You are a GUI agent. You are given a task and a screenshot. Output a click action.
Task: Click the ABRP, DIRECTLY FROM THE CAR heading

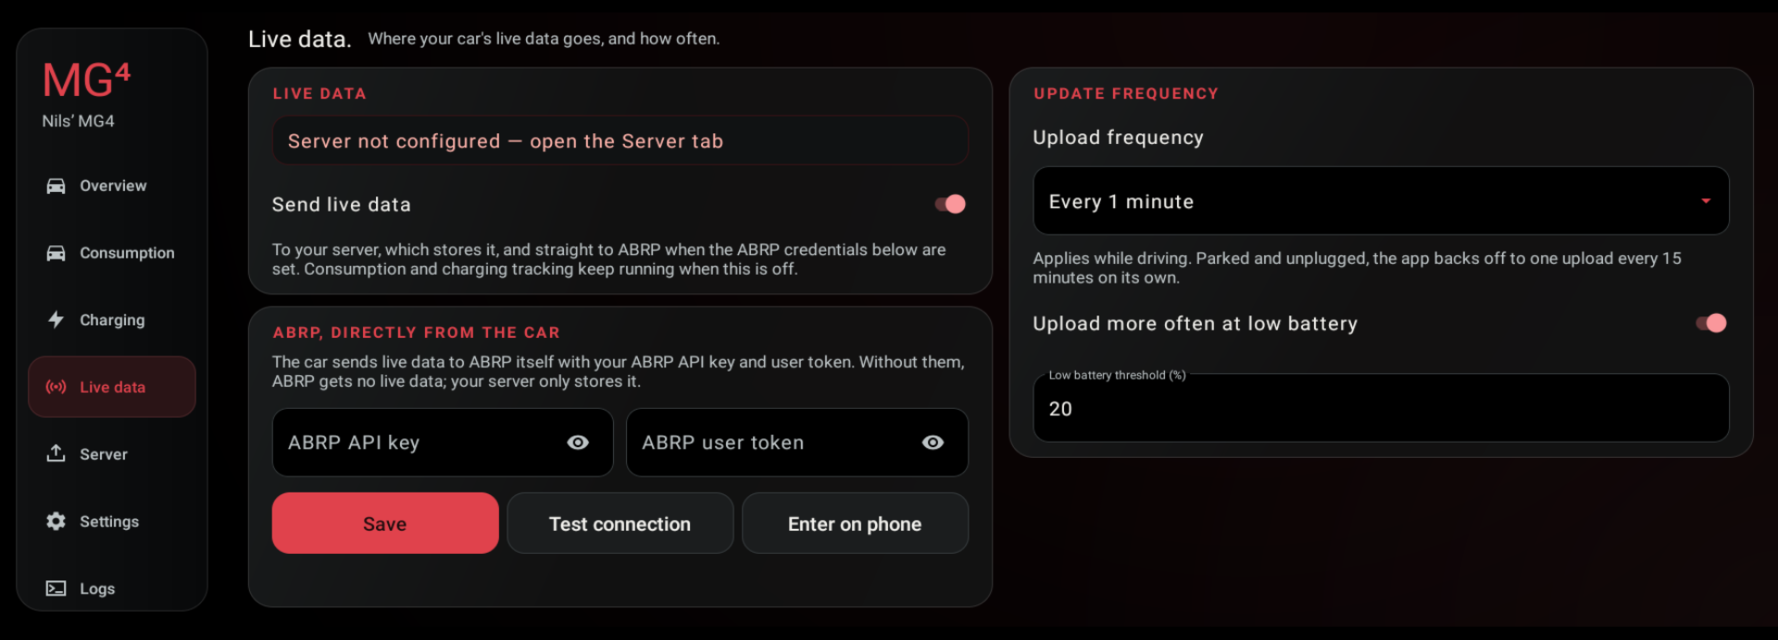pyautogui.click(x=416, y=332)
